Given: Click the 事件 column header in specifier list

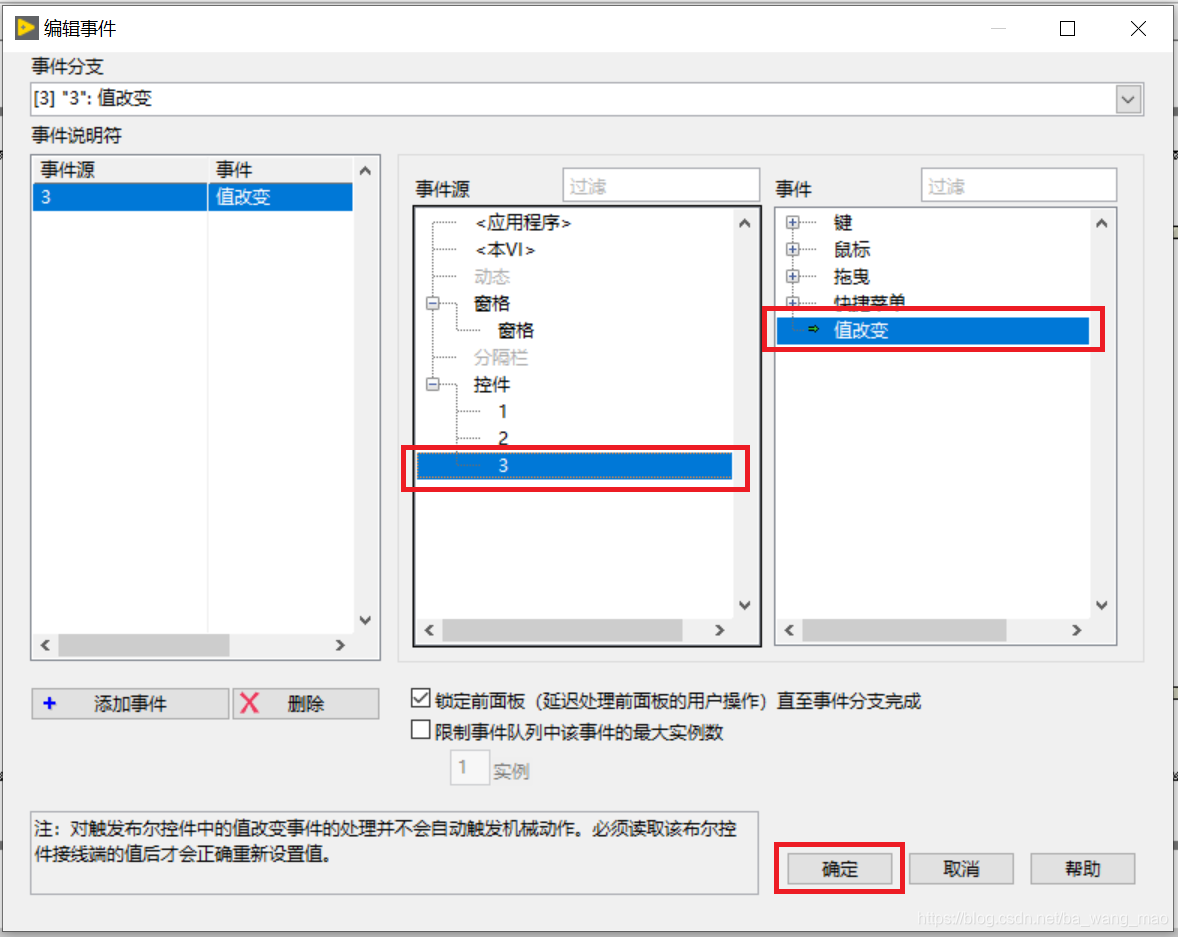Looking at the screenshot, I should click(279, 169).
